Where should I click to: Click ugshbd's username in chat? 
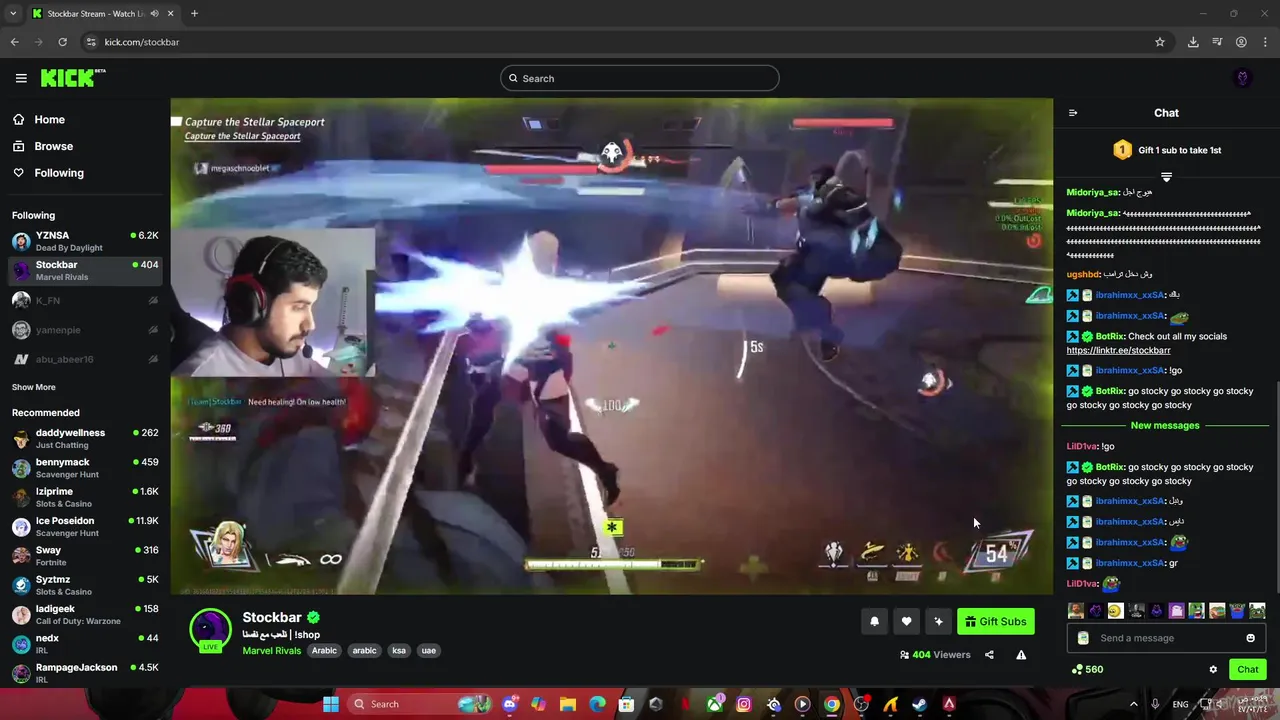tap(1083, 274)
